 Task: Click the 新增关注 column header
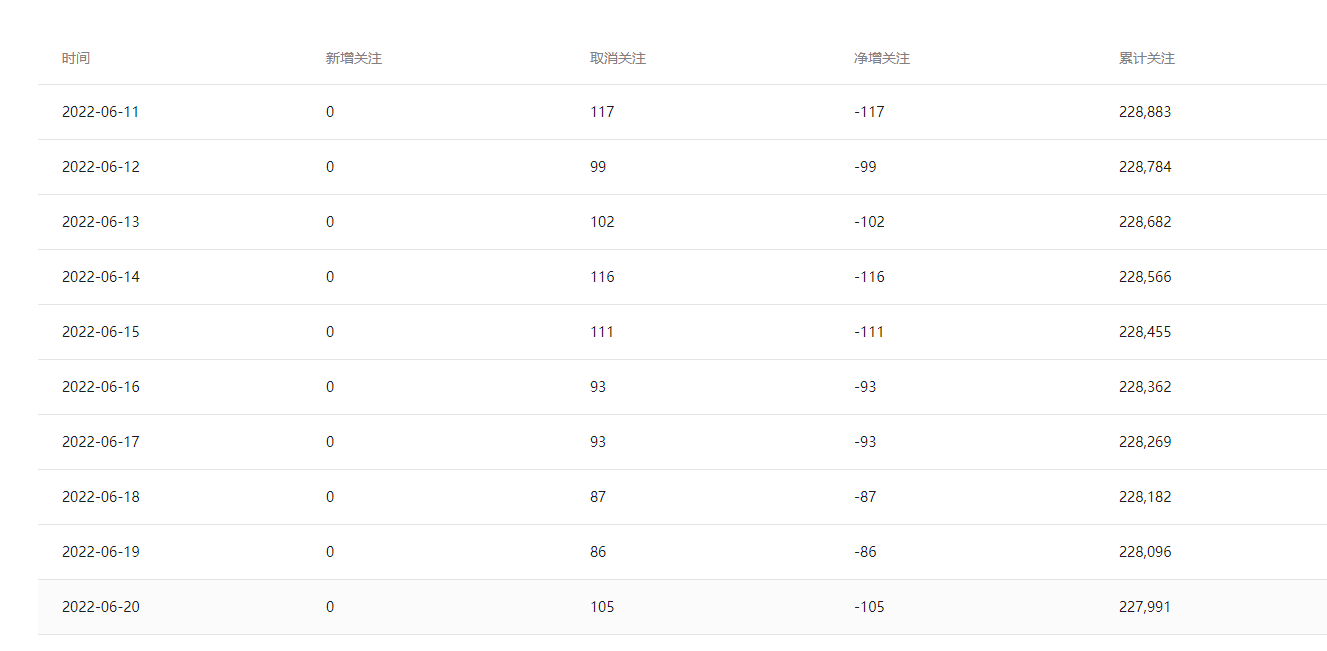354,59
